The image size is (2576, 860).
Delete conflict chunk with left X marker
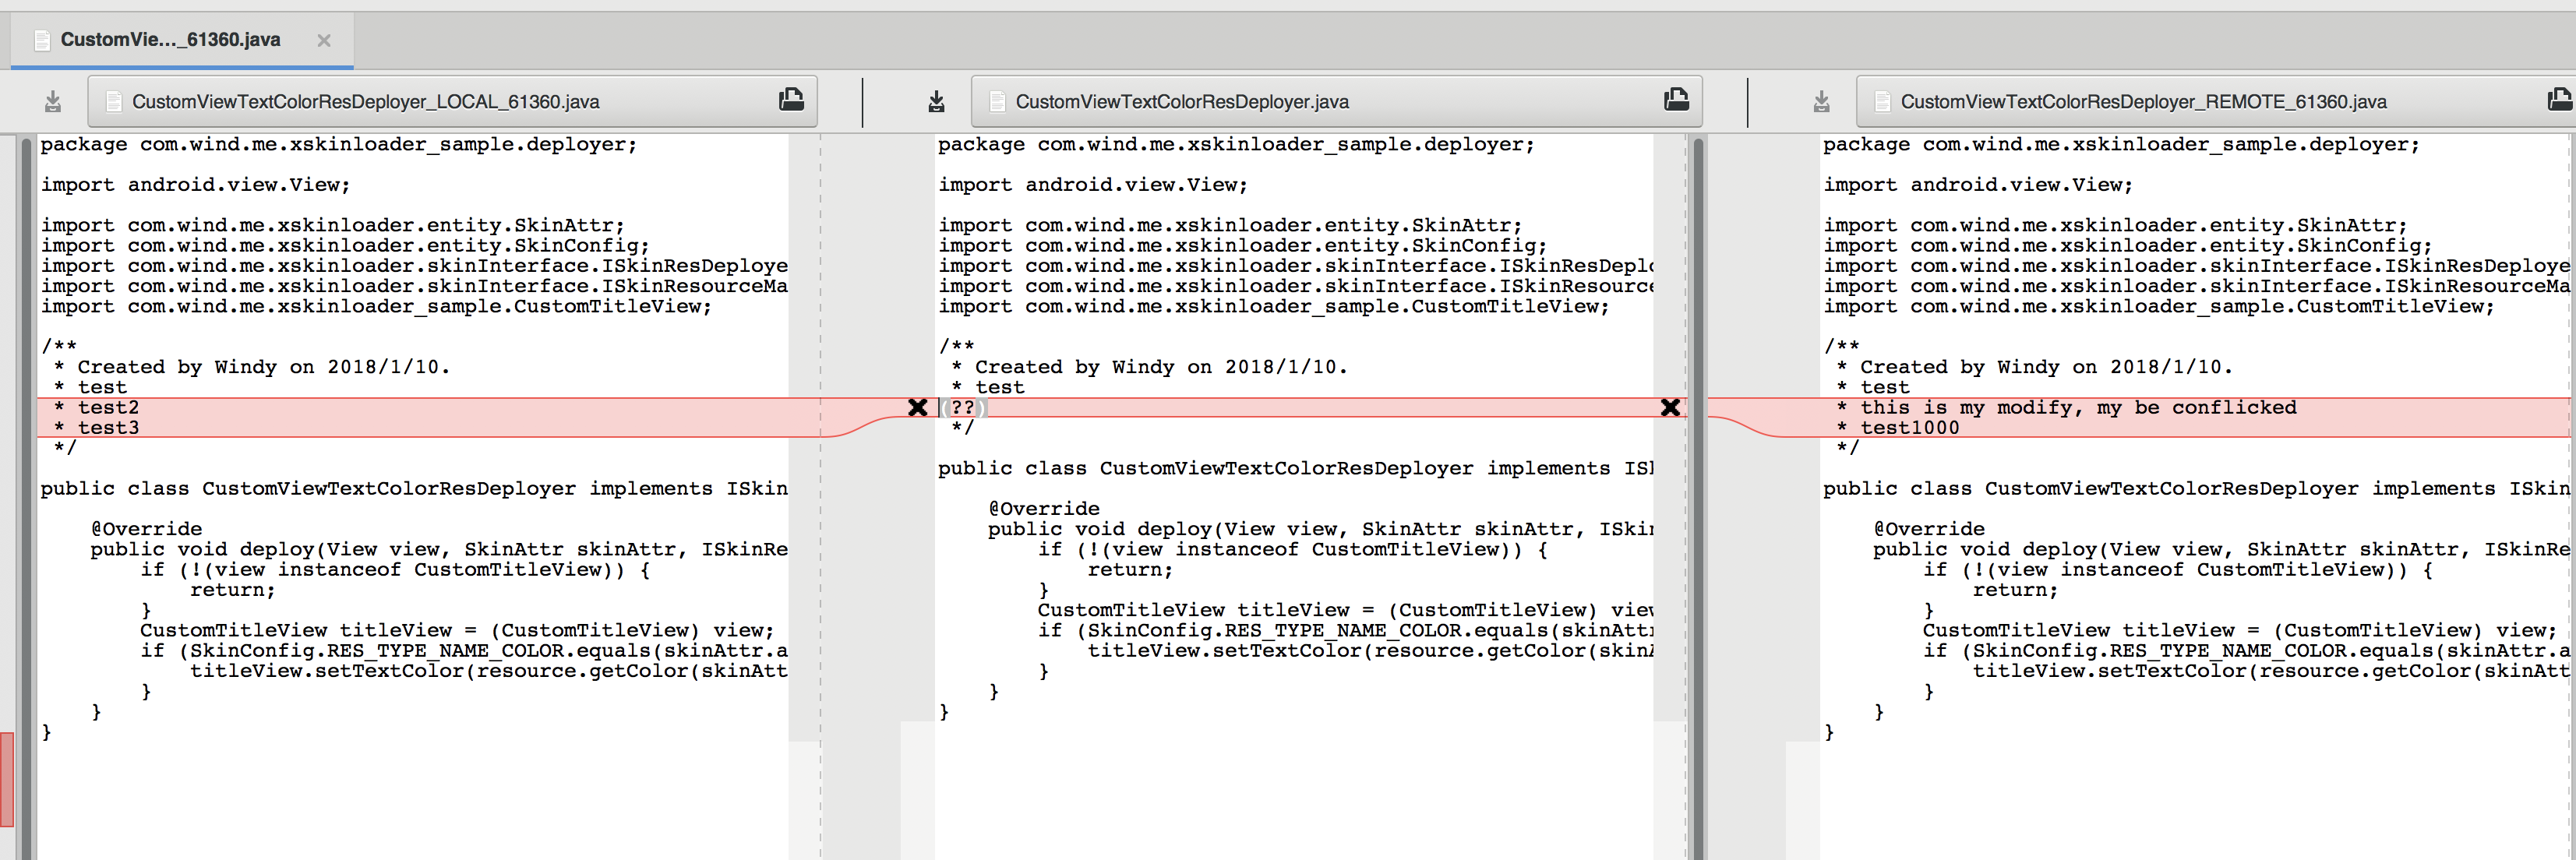coord(917,407)
